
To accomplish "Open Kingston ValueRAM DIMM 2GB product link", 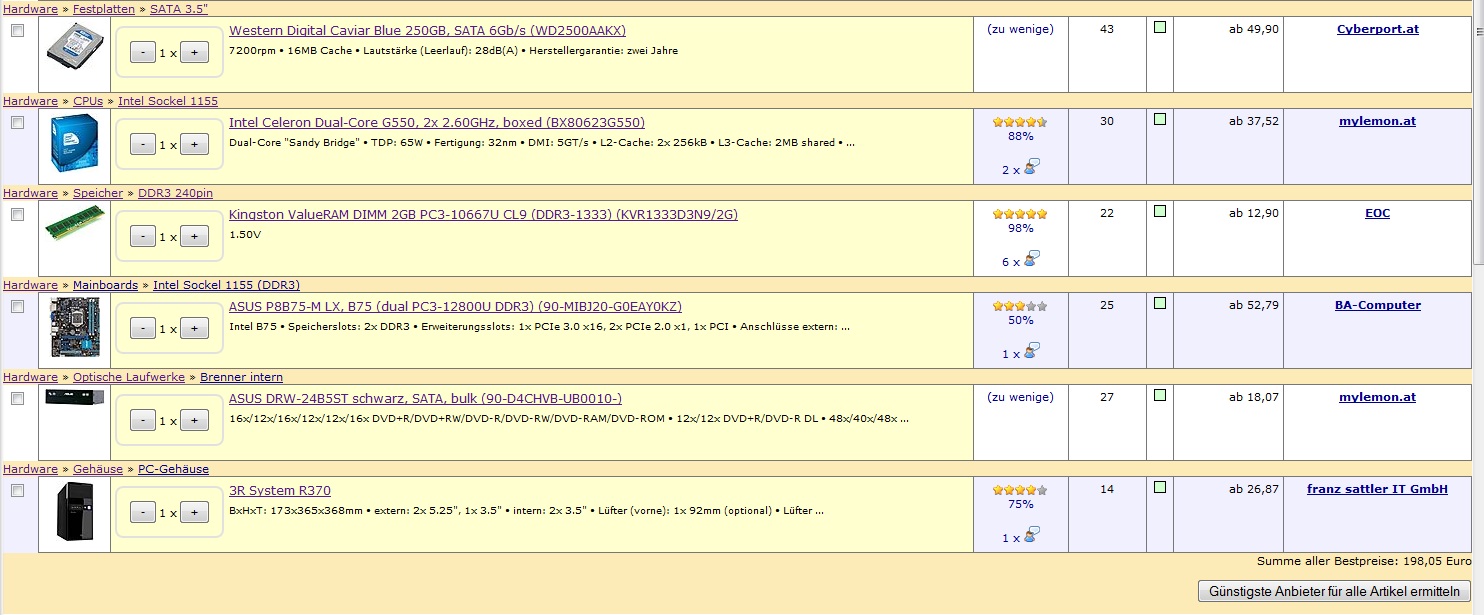I will pos(483,215).
